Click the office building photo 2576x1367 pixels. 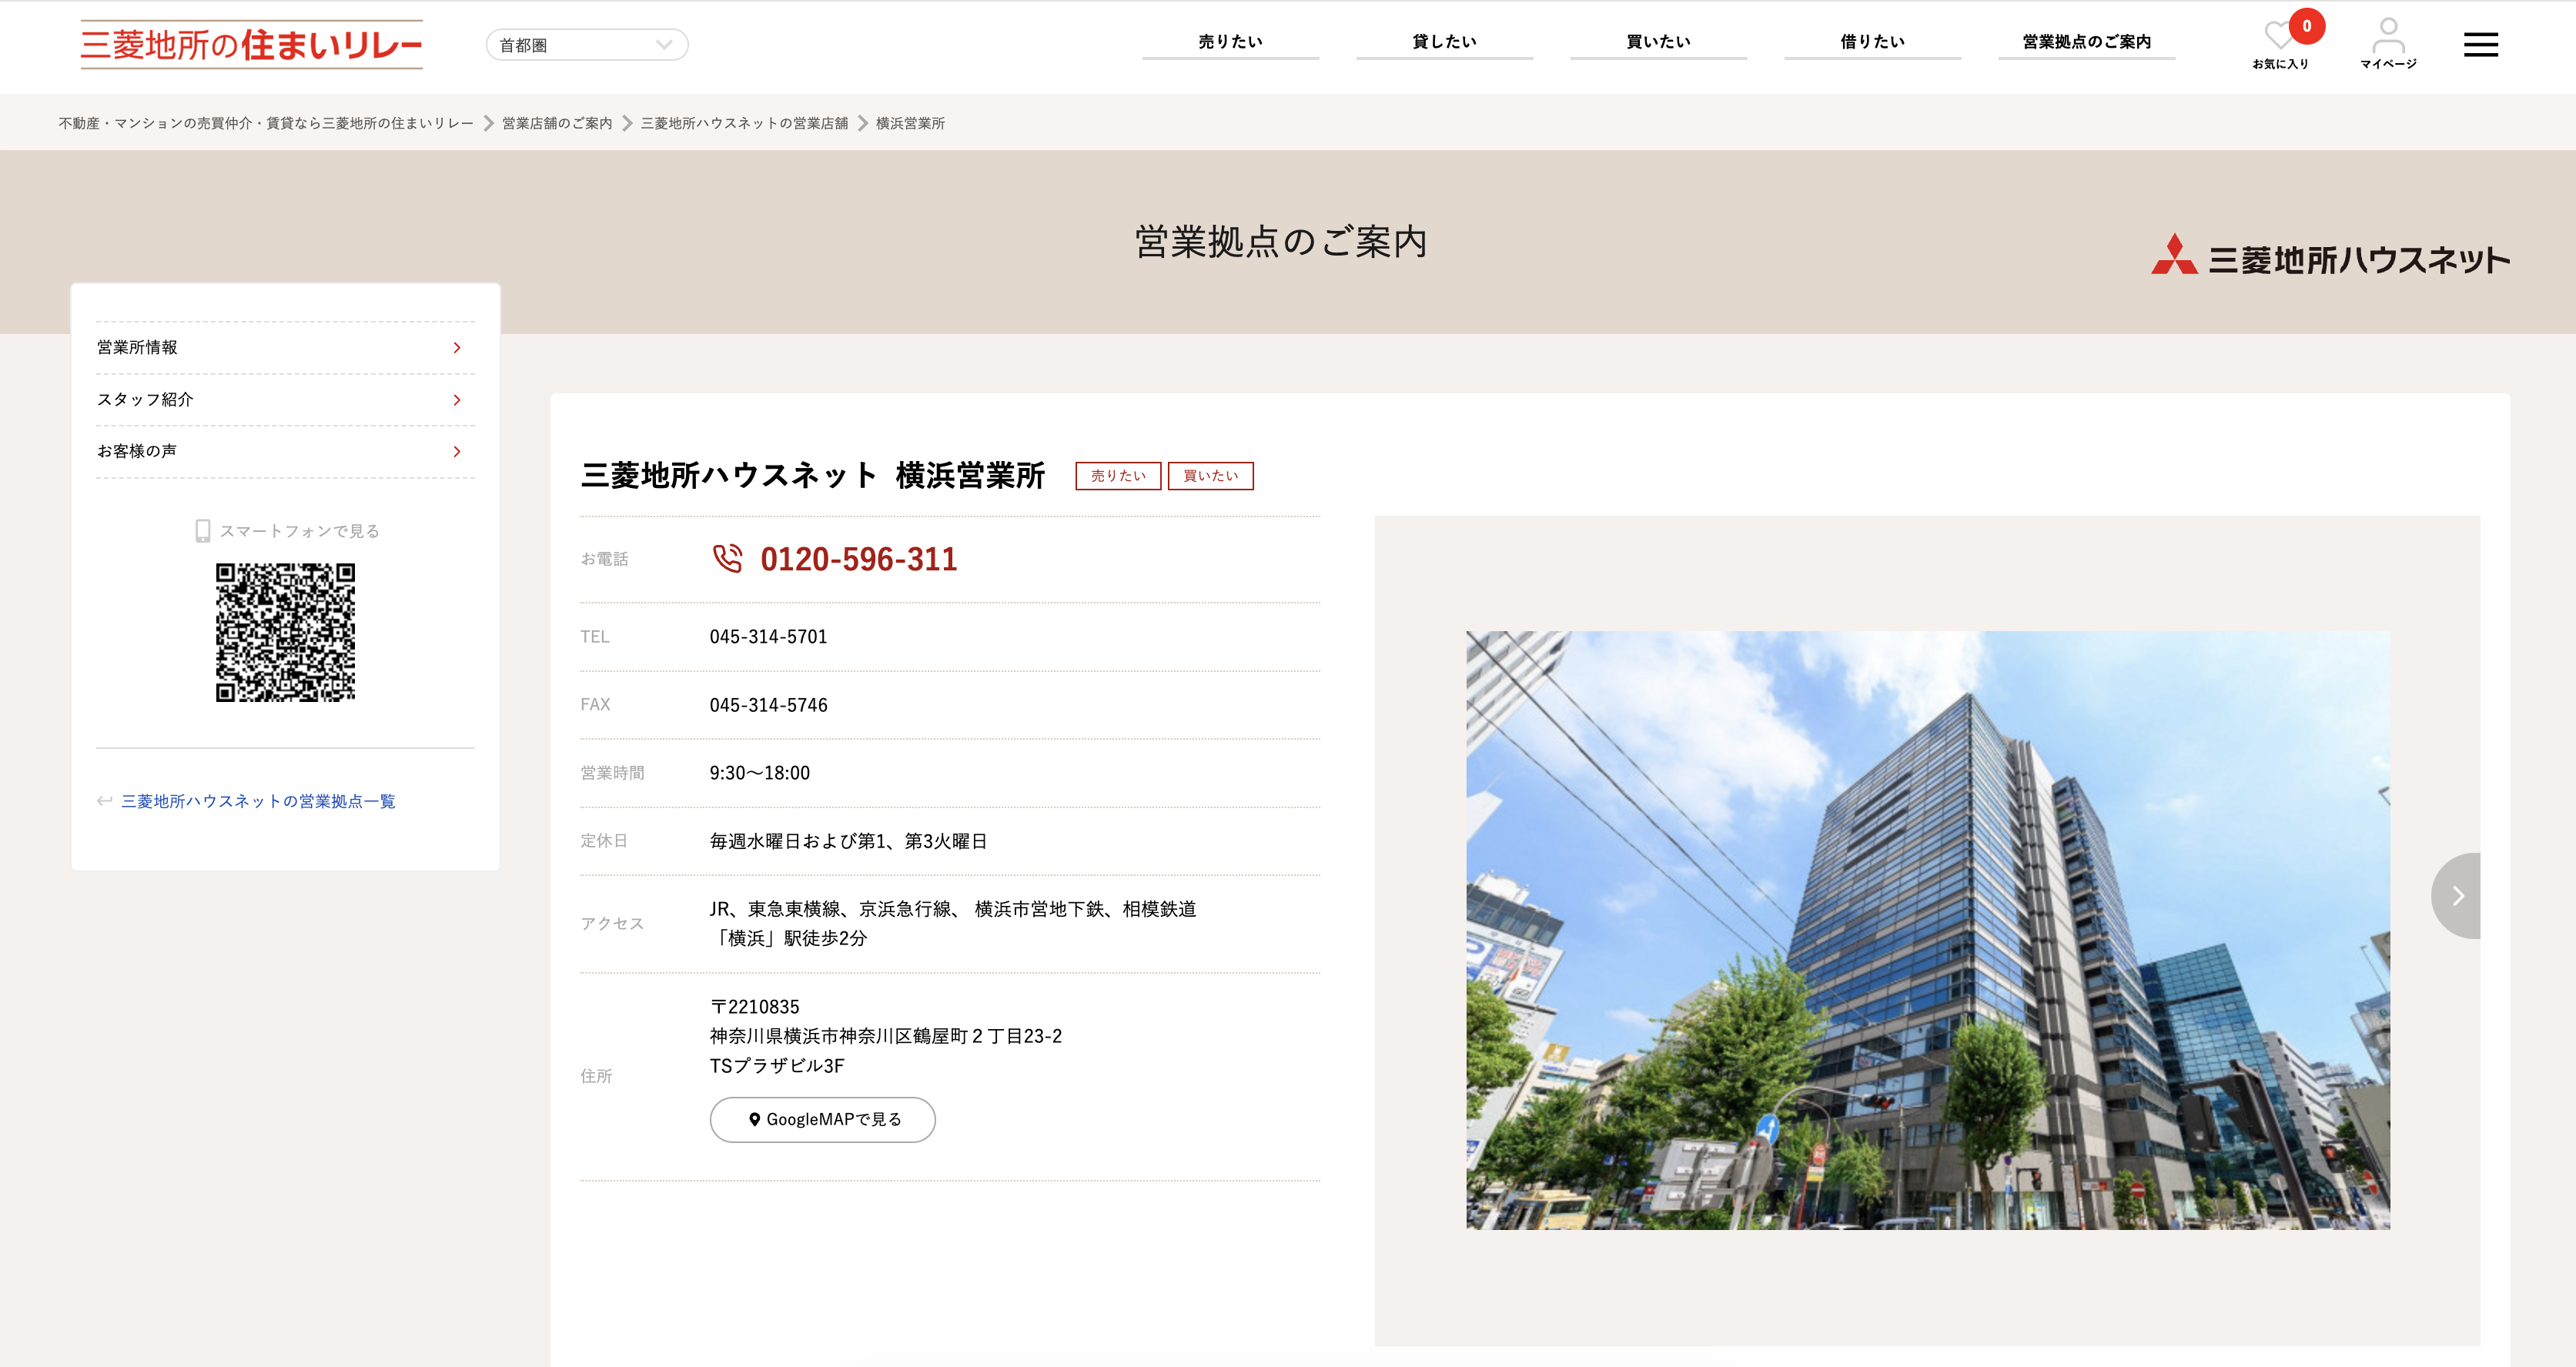(x=1927, y=930)
